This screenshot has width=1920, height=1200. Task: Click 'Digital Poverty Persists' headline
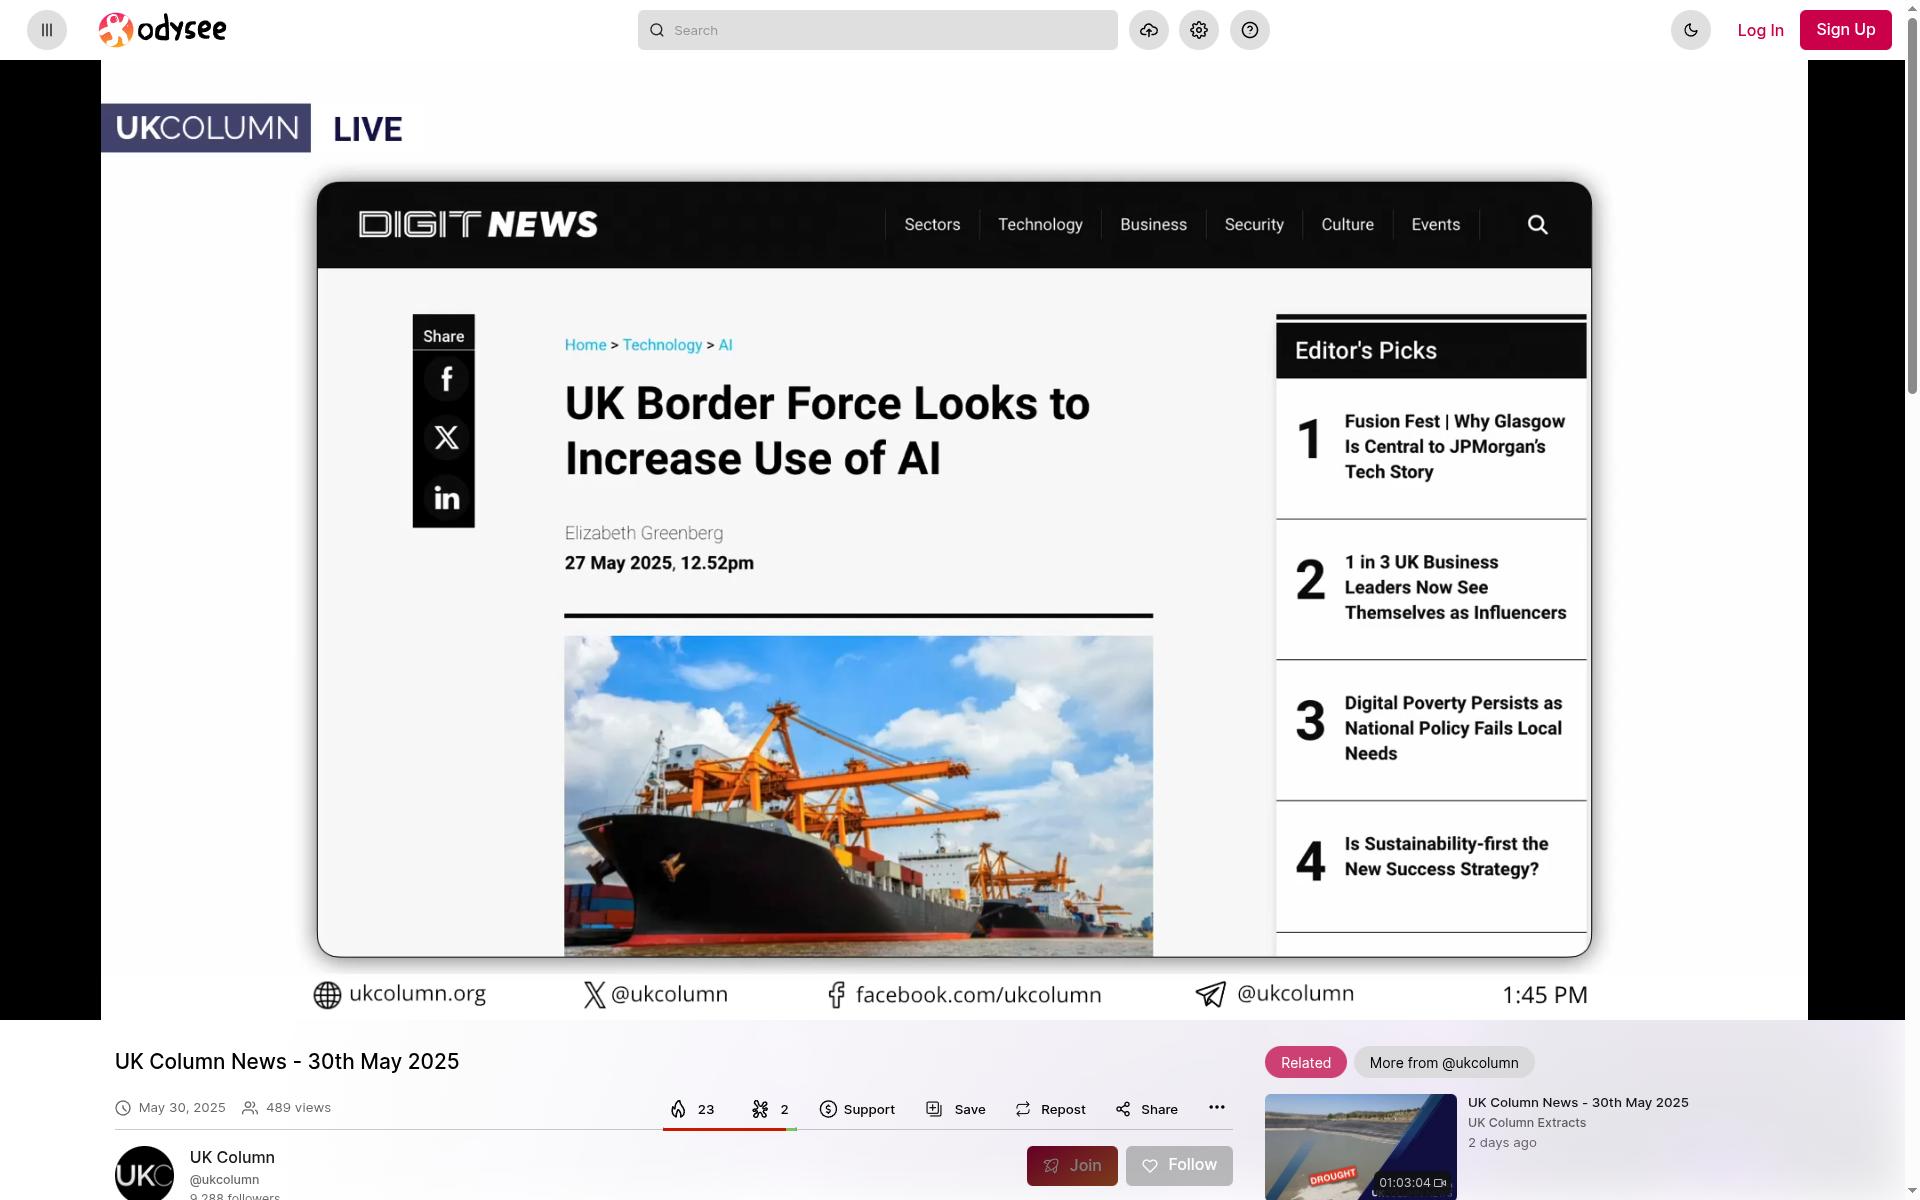[x=1453, y=729]
